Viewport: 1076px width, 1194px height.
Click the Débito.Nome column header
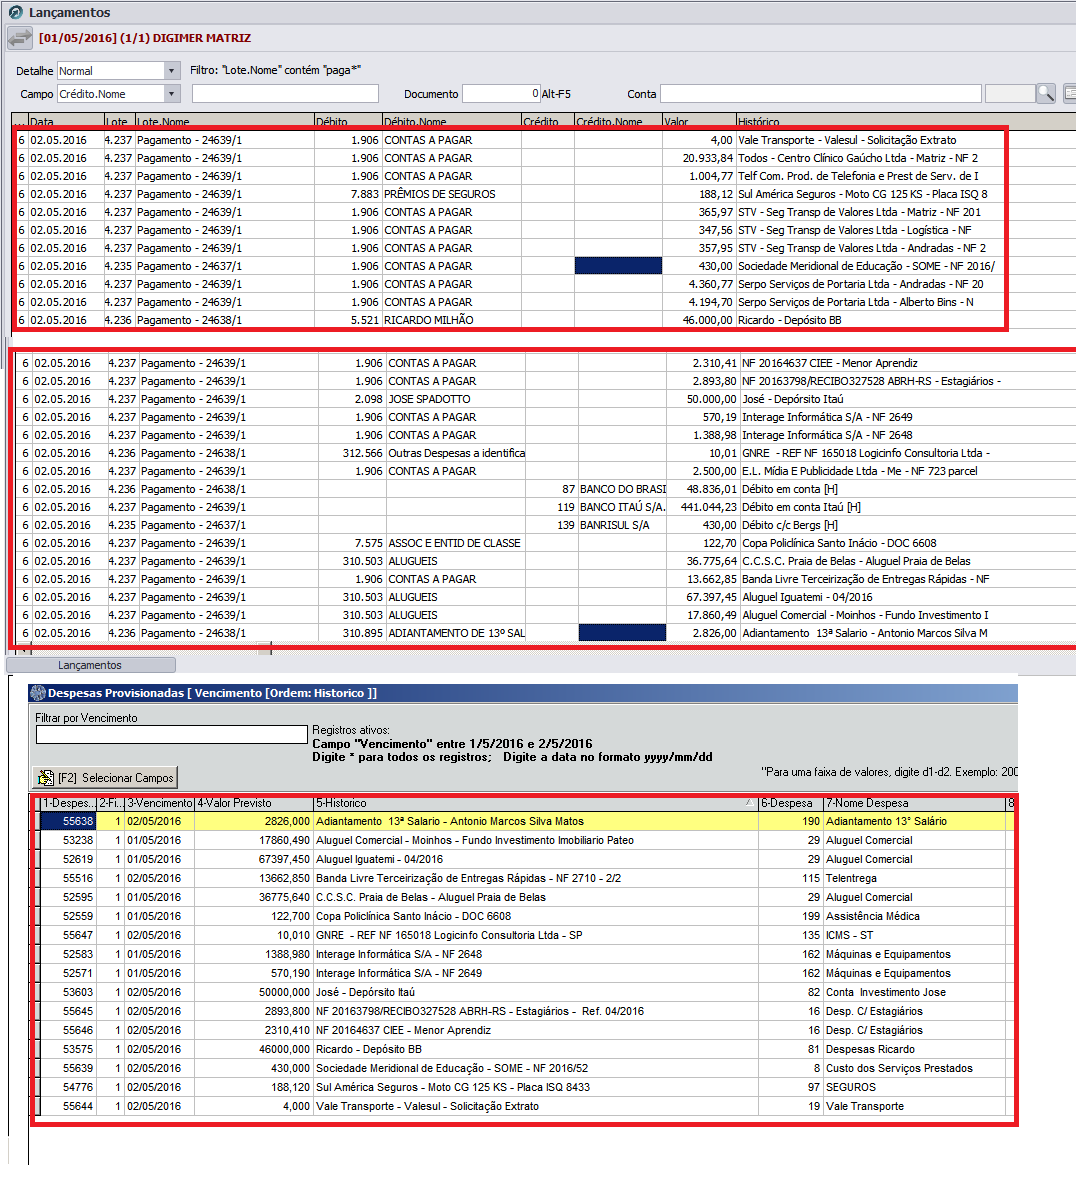(x=451, y=121)
